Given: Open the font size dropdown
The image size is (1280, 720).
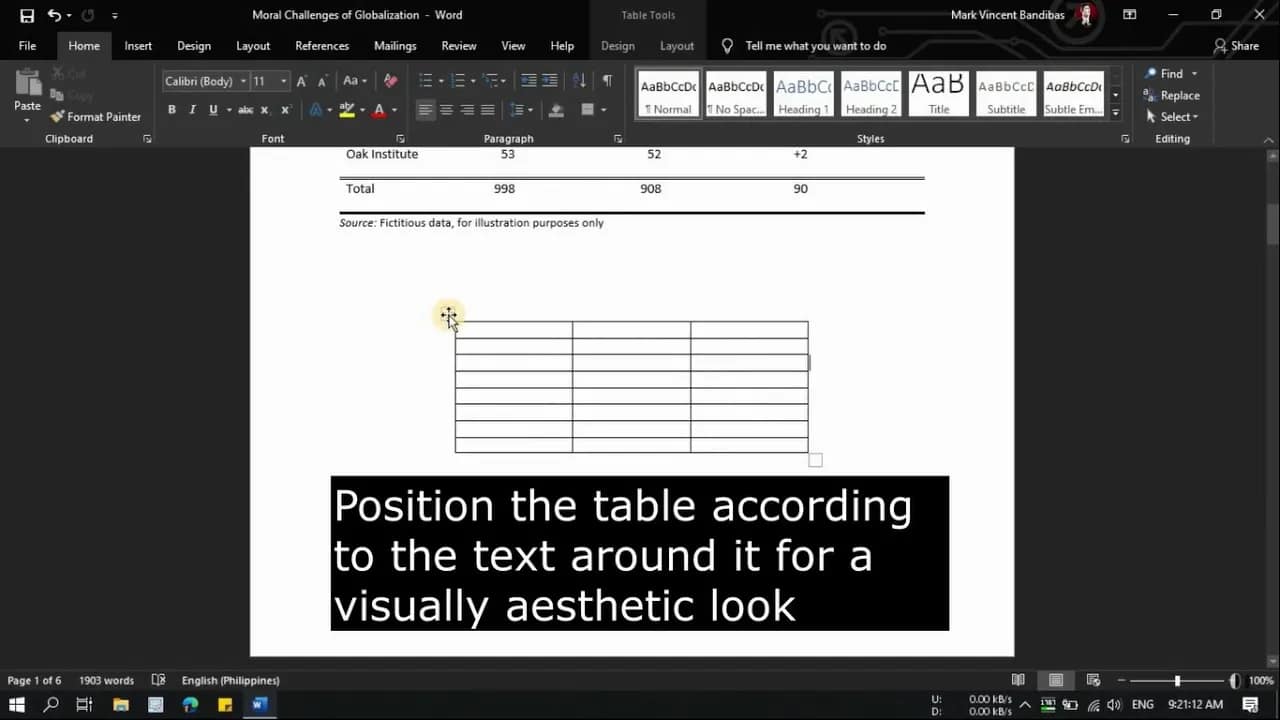Looking at the screenshot, I should (284, 81).
